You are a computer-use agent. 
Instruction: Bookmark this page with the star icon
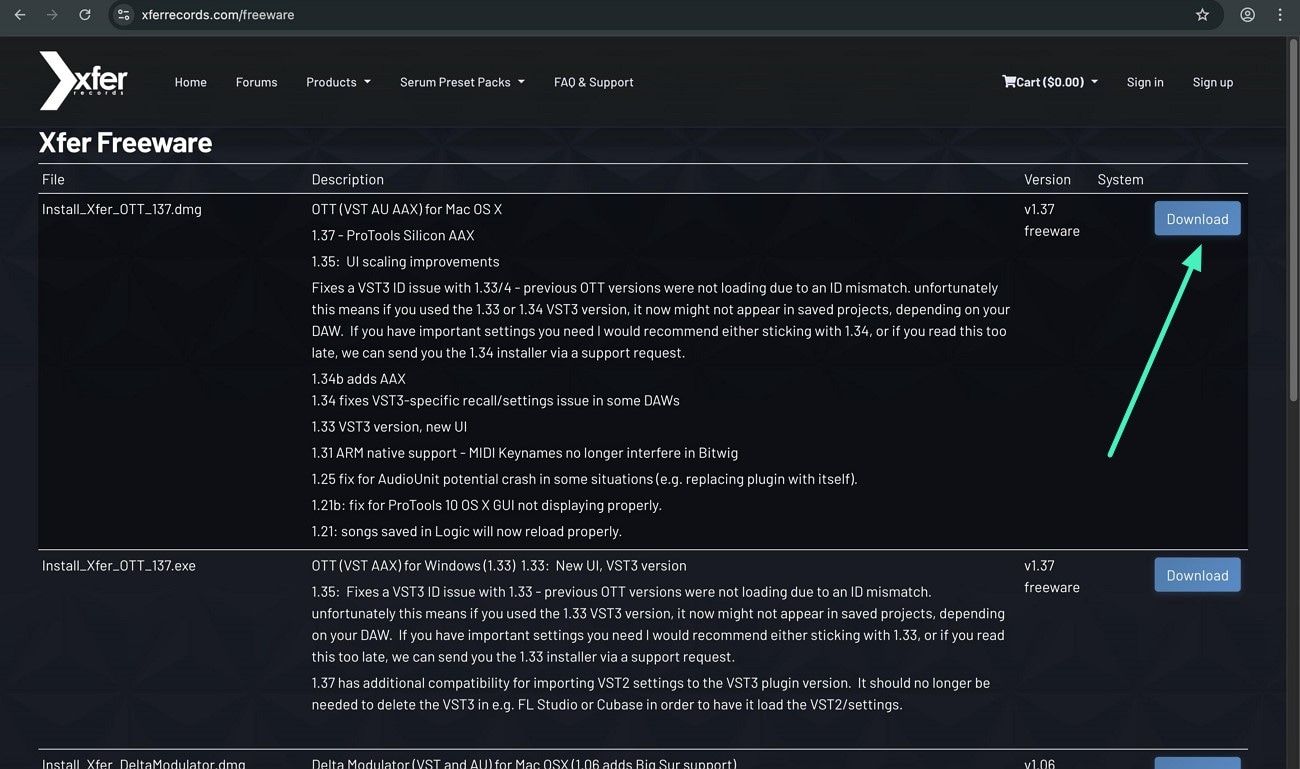tap(1202, 15)
